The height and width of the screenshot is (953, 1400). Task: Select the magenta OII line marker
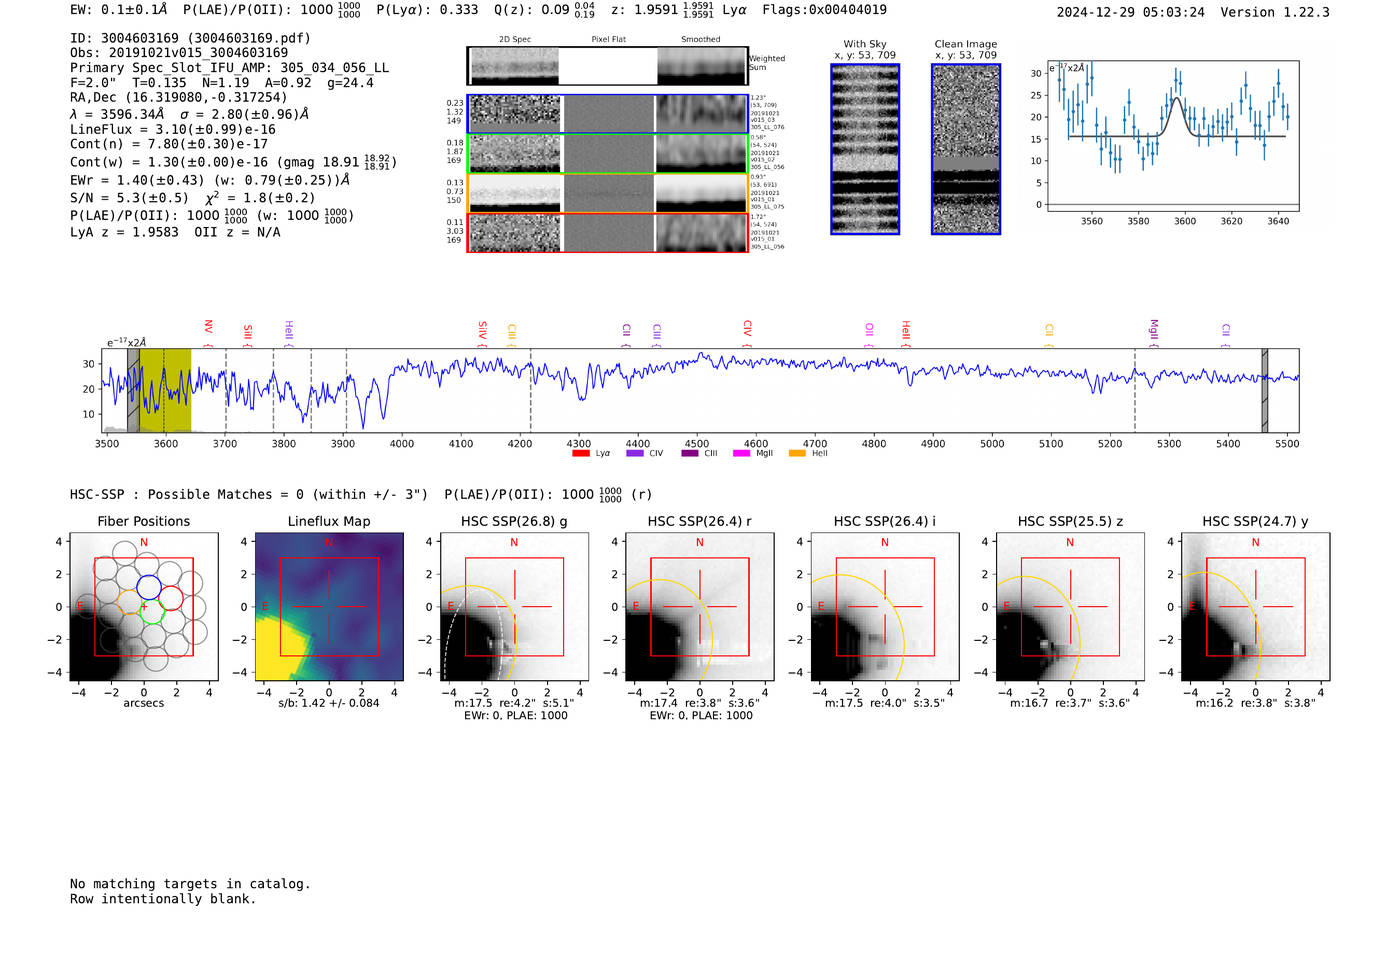point(869,335)
